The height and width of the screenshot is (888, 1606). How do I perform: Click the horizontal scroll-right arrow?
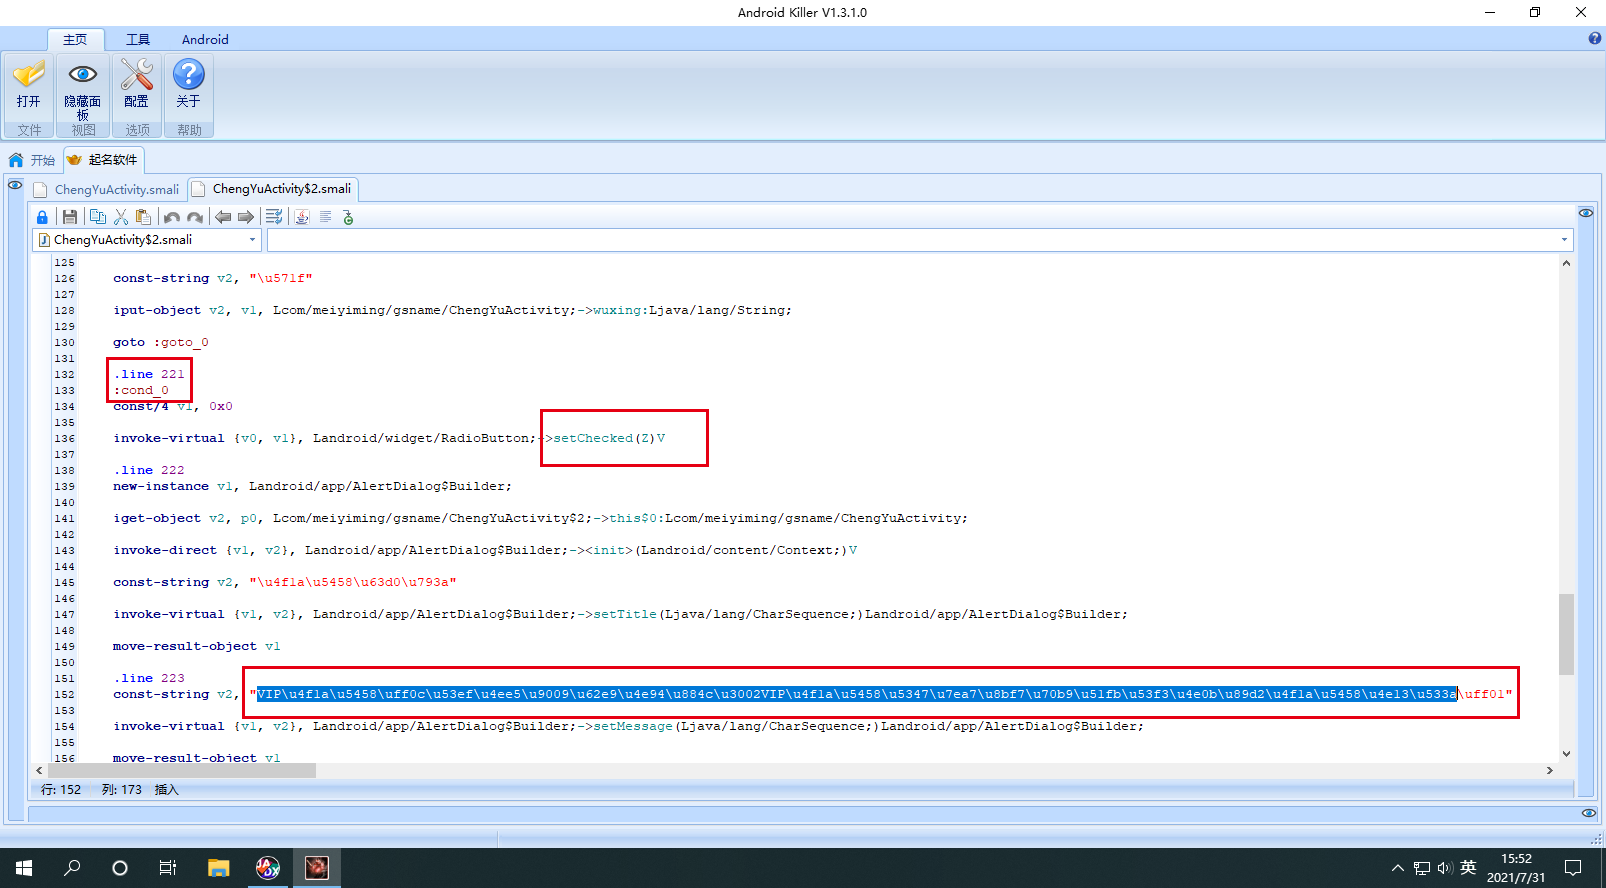[x=1550, y=770]
